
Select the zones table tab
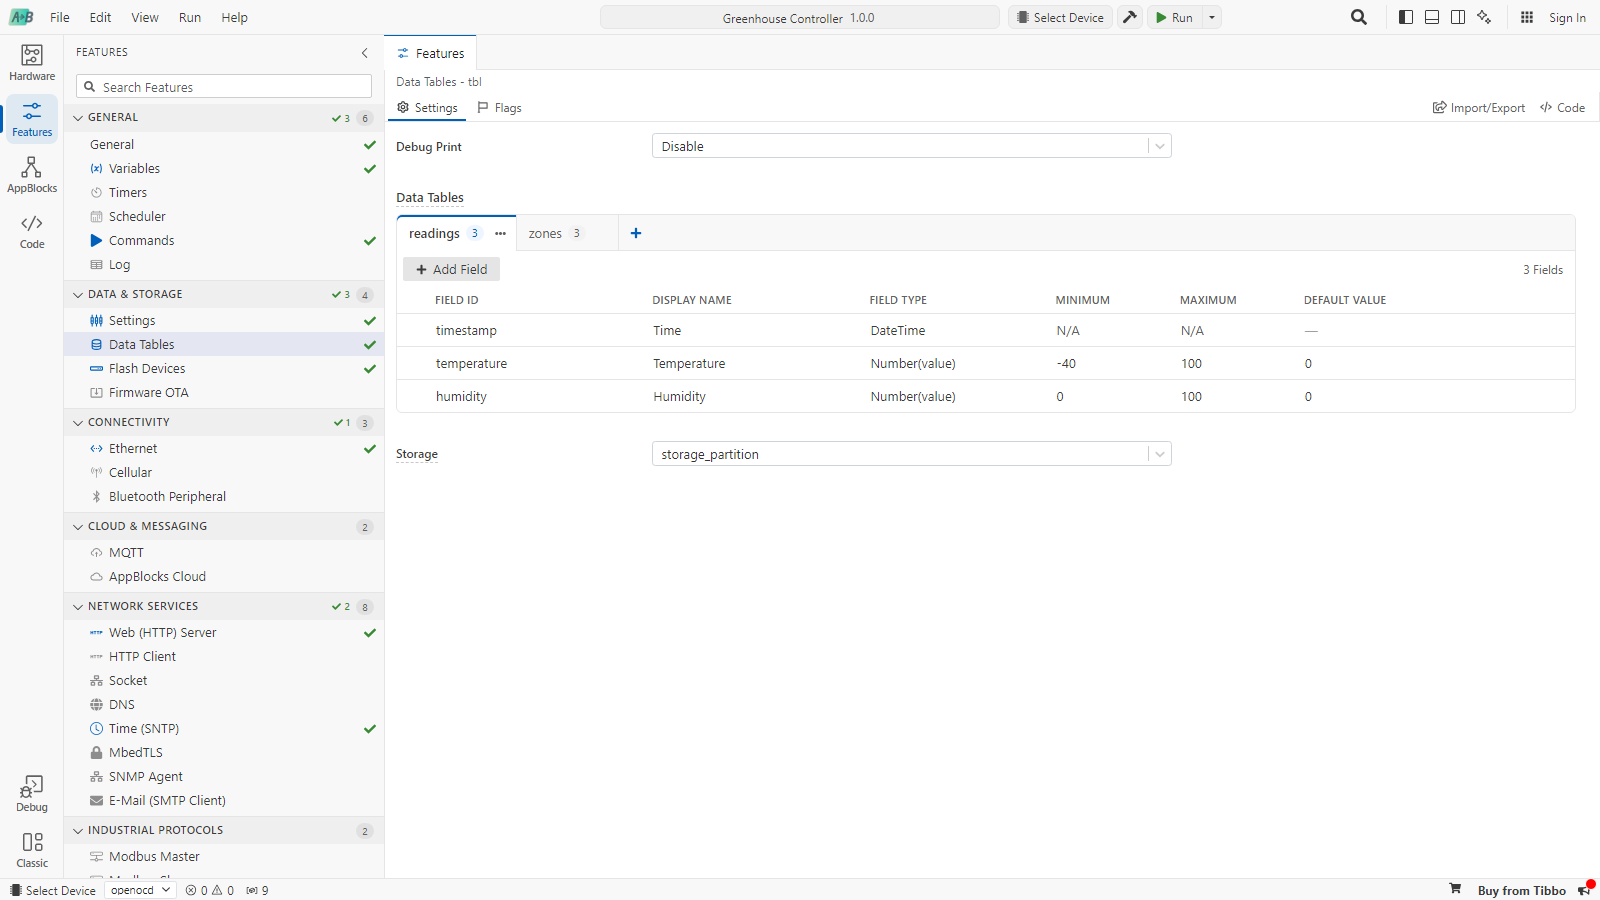(x=566, y=233)
